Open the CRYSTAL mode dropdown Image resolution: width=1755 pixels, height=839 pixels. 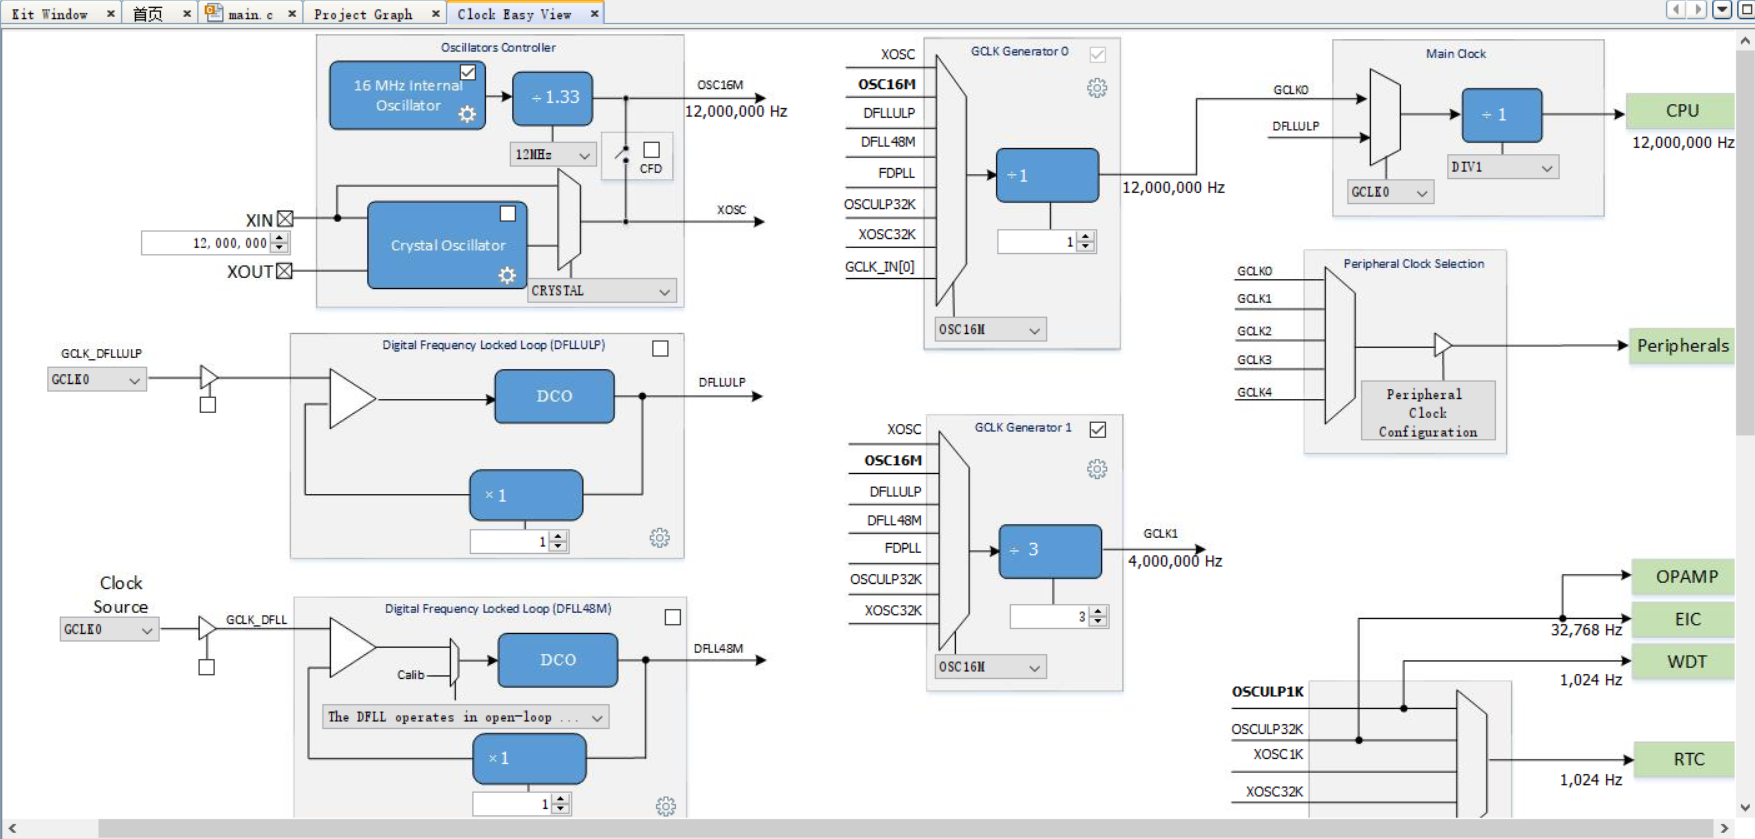pyautogui.click(x=602, y=291)
